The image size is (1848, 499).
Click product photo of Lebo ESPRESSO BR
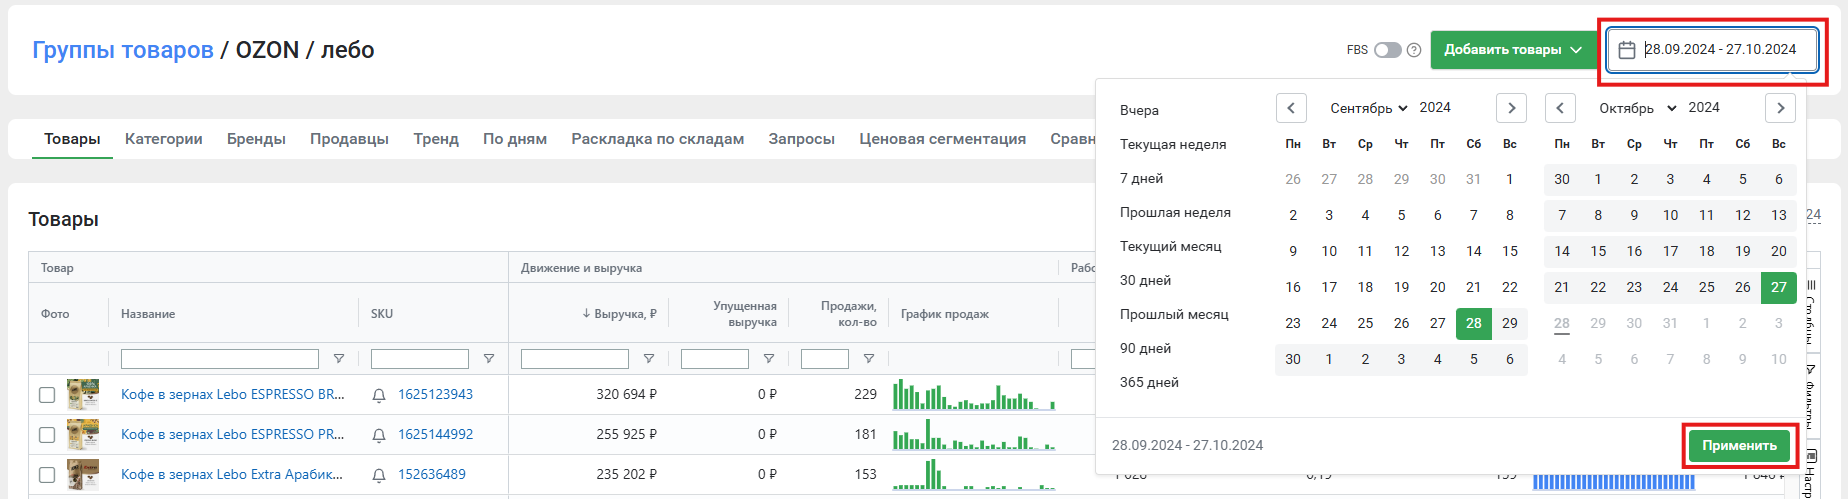[83, 395]
